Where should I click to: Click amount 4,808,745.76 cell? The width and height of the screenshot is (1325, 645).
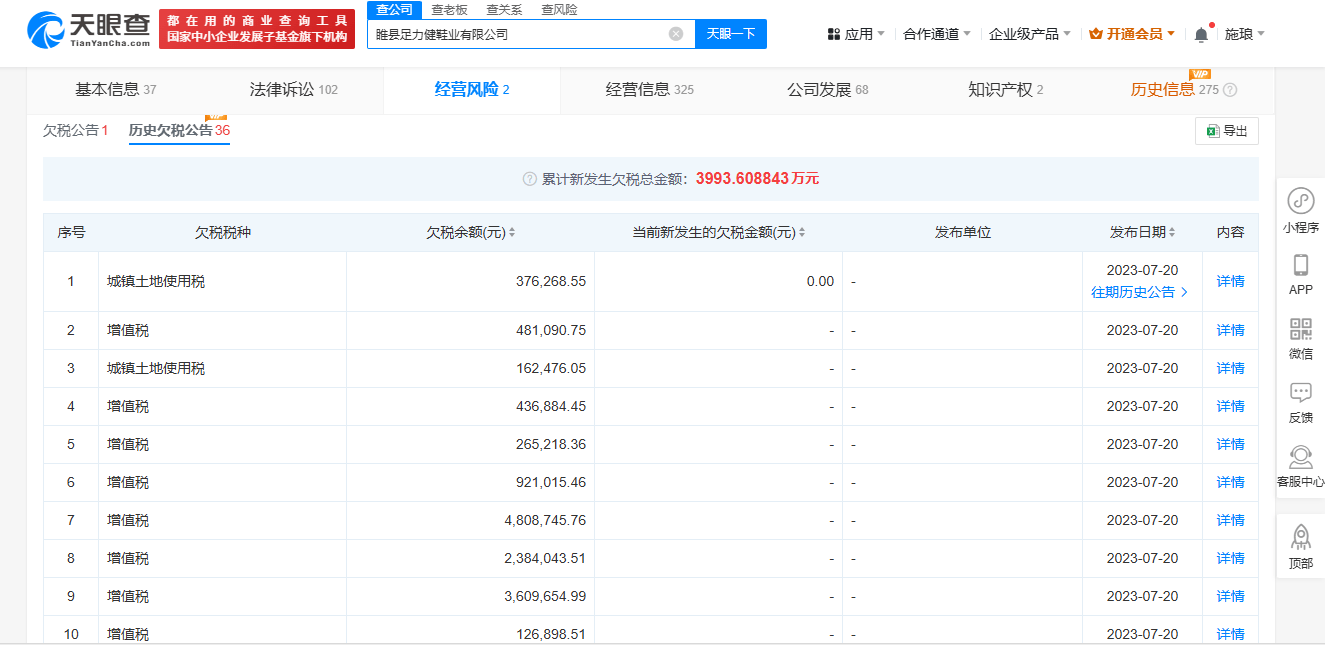click(x=545, y=520)
